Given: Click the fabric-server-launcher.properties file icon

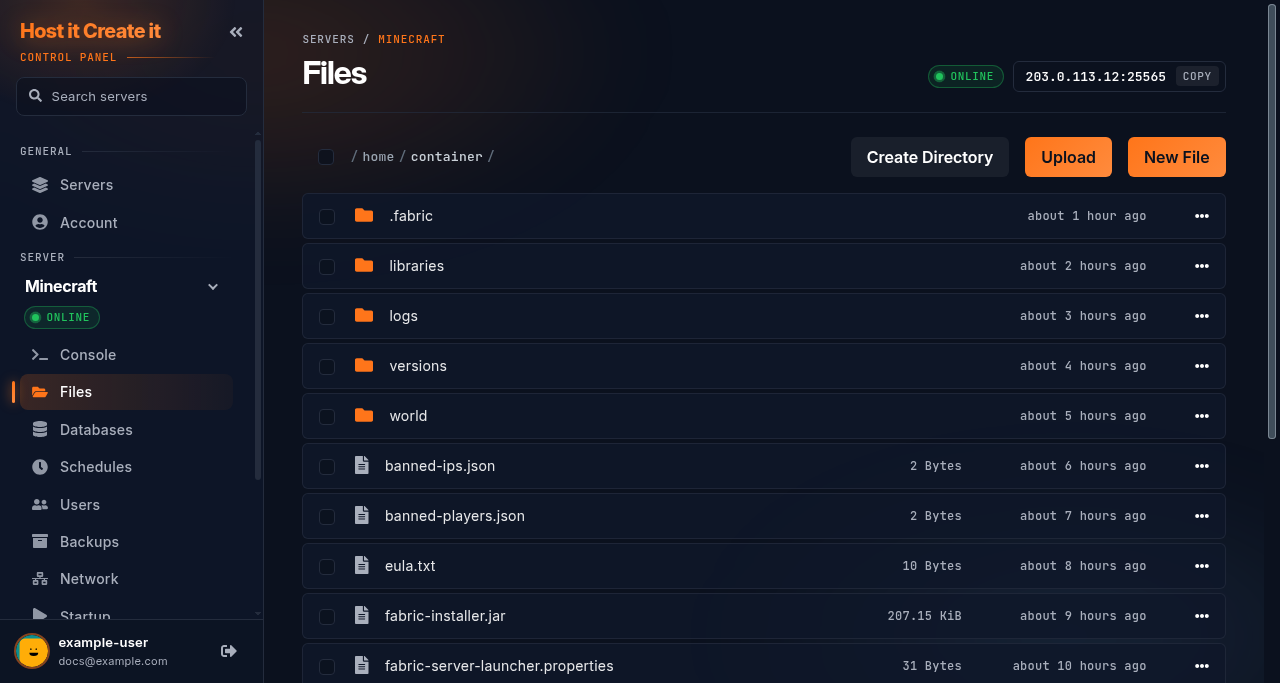Looking at the screenshot, I should (x=362, y=665).
